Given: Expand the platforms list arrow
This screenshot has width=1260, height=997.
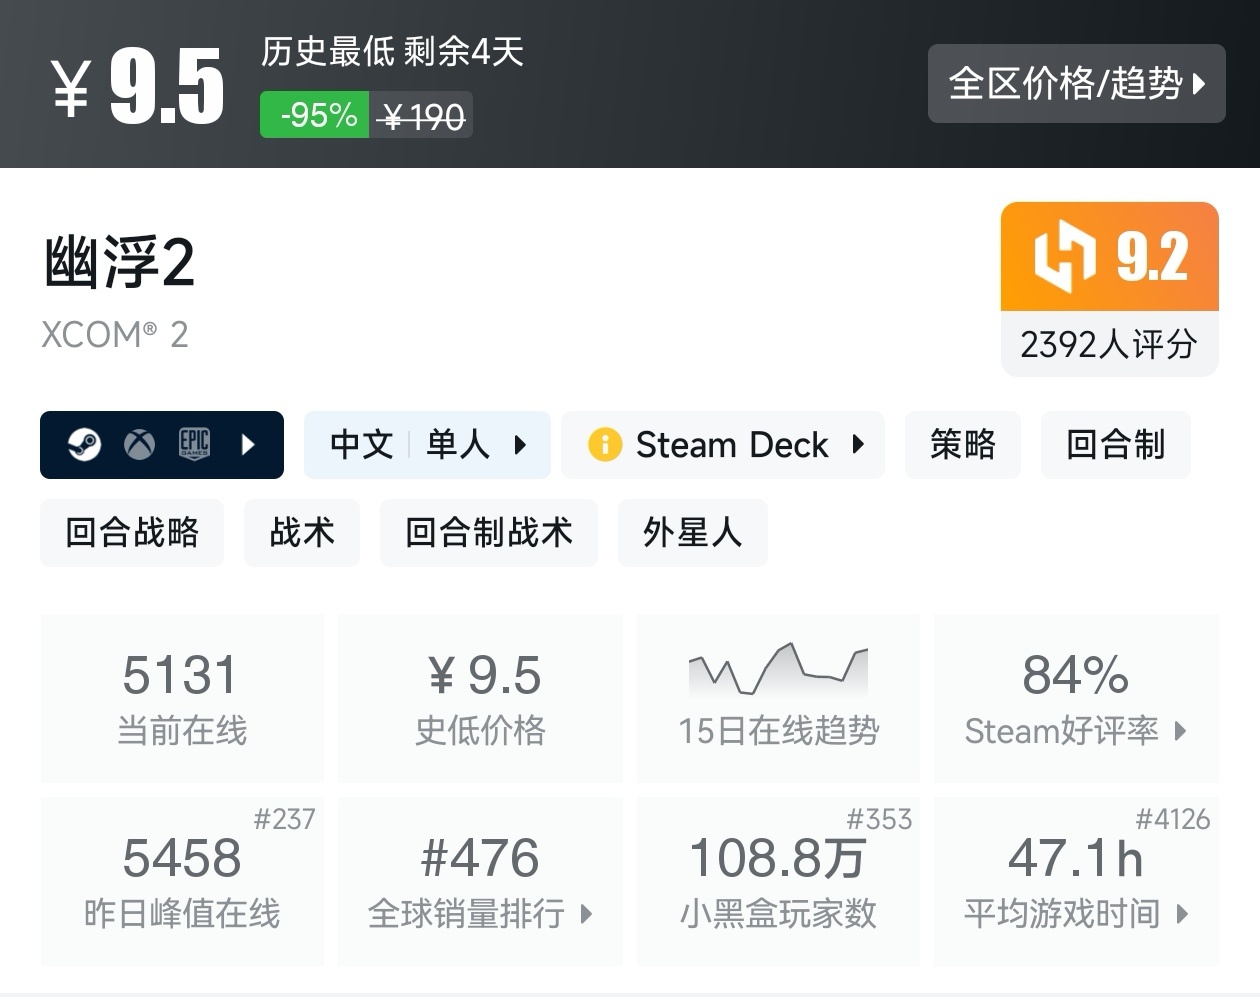Looking at the screenshot, I should [x=249, y=444].
